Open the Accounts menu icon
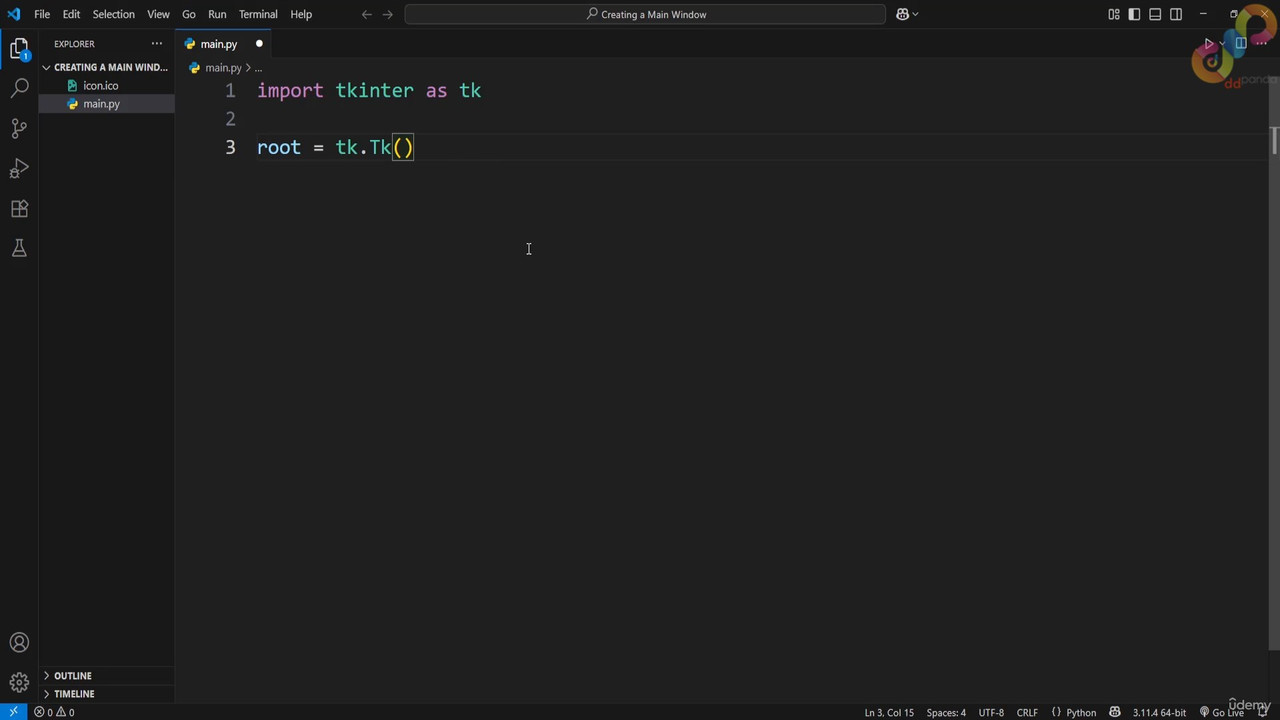Image resolution: width=1280 pixels, height=720 pixels. click(x=19, y=643)
